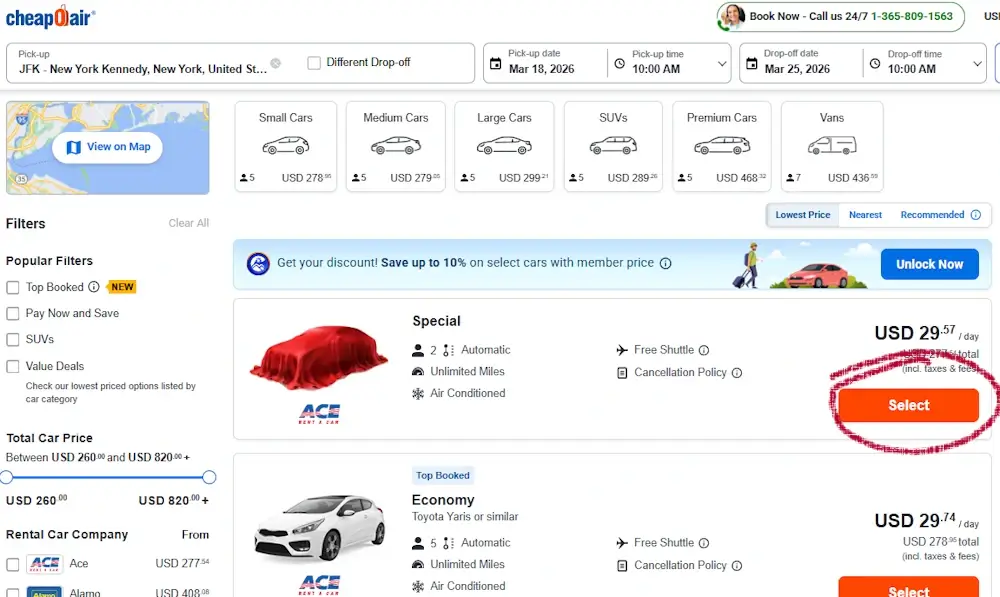Click the Economy car transmission icon
This screenshot has width=1000, height=597.
[x=449, y=543]
